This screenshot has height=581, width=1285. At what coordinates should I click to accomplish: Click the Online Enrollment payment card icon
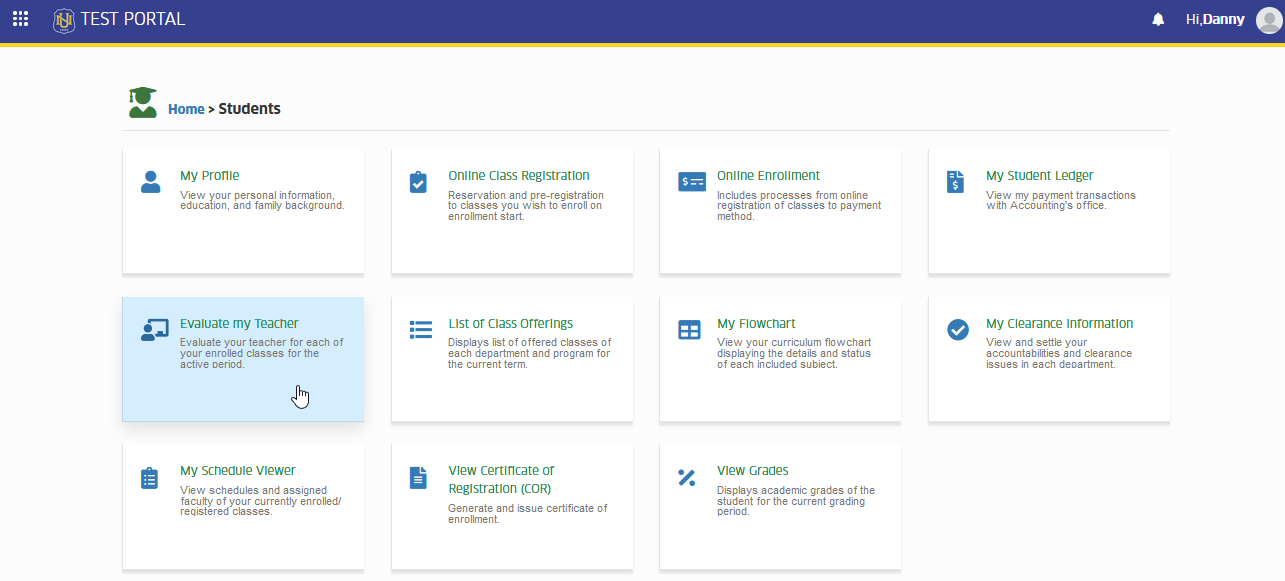pyautogui.click(x=692, y=182)
